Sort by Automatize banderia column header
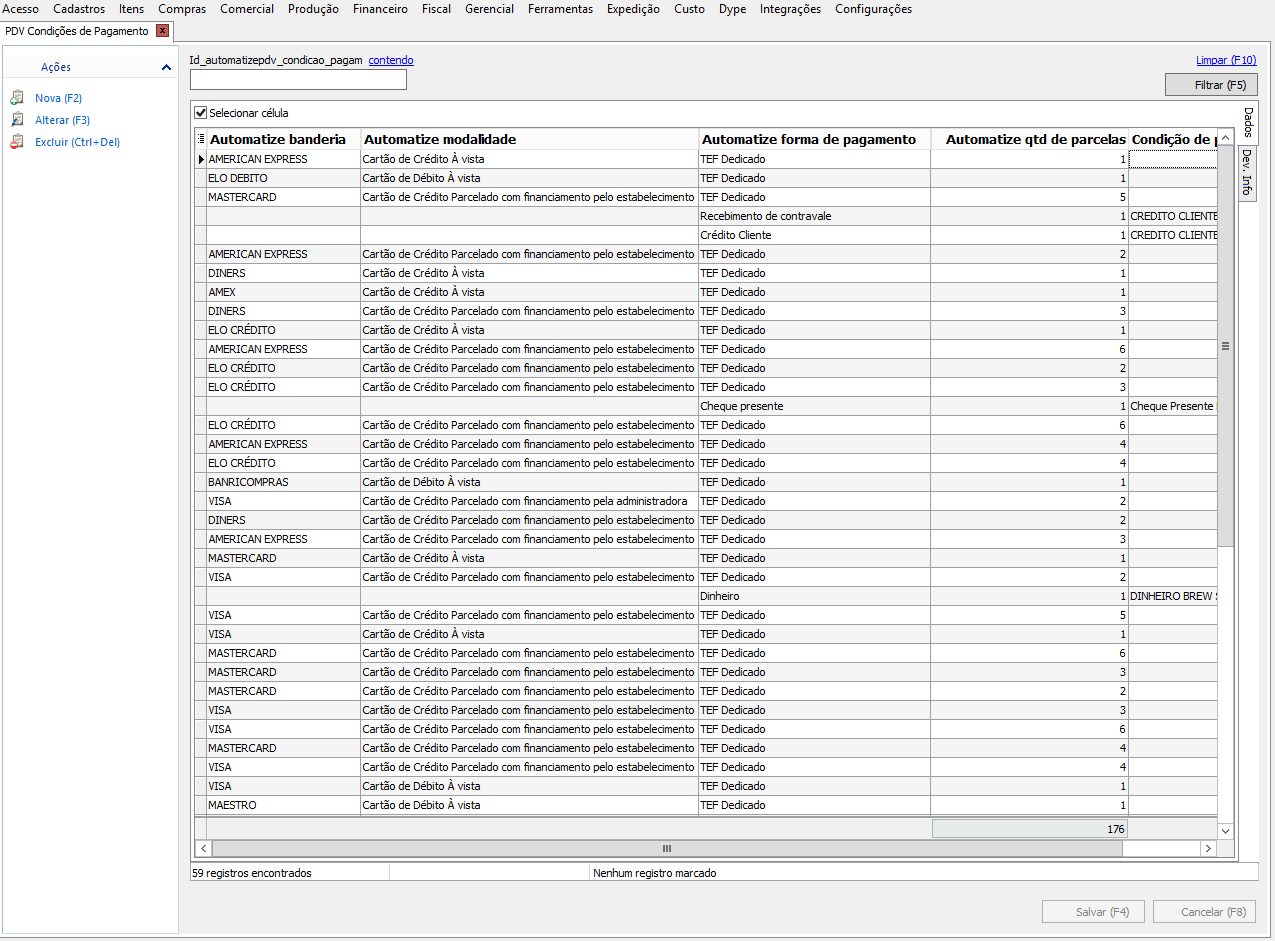1275x941 pixels. click(283, 139)
